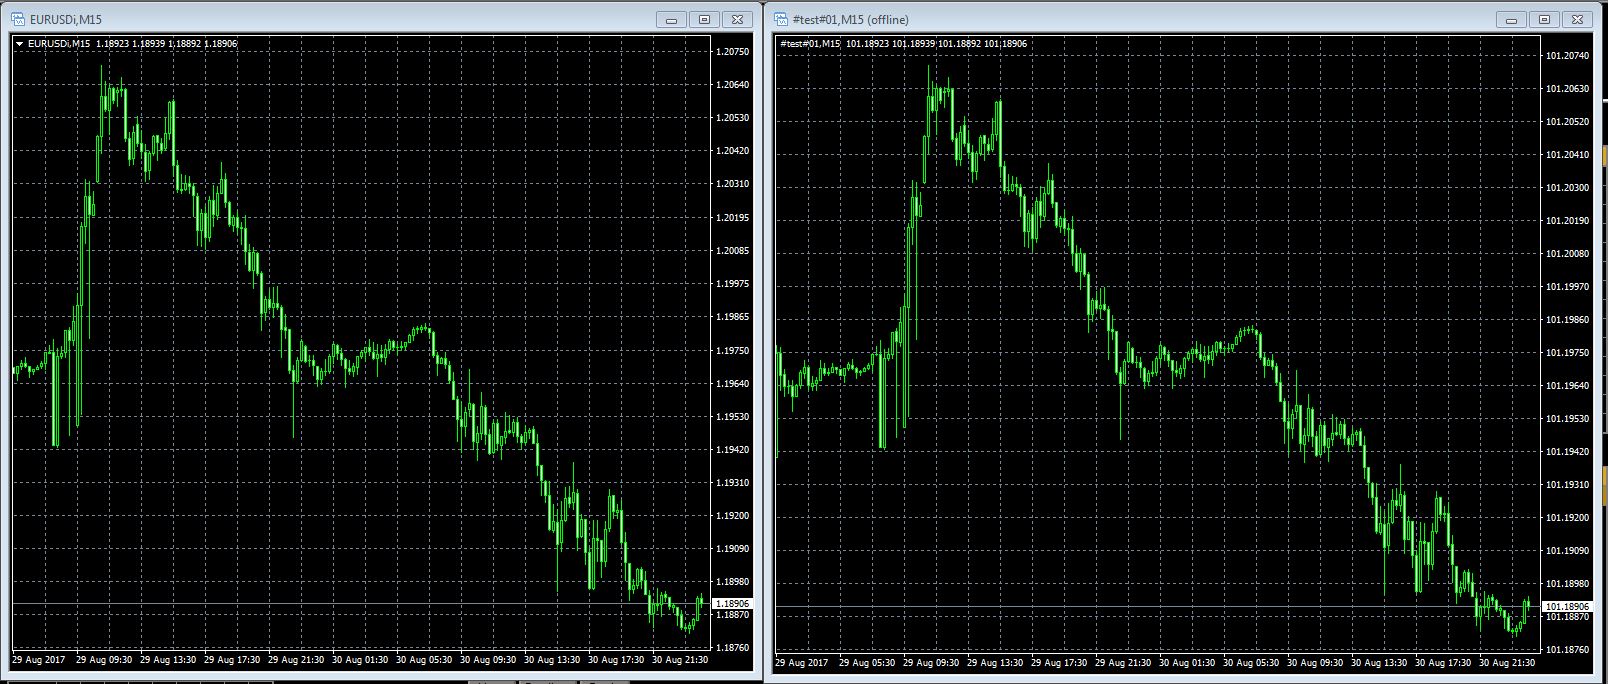Click the 101.19640 price scale label
This screenshot has height=684, width=1608.
tap(1567, 386)
